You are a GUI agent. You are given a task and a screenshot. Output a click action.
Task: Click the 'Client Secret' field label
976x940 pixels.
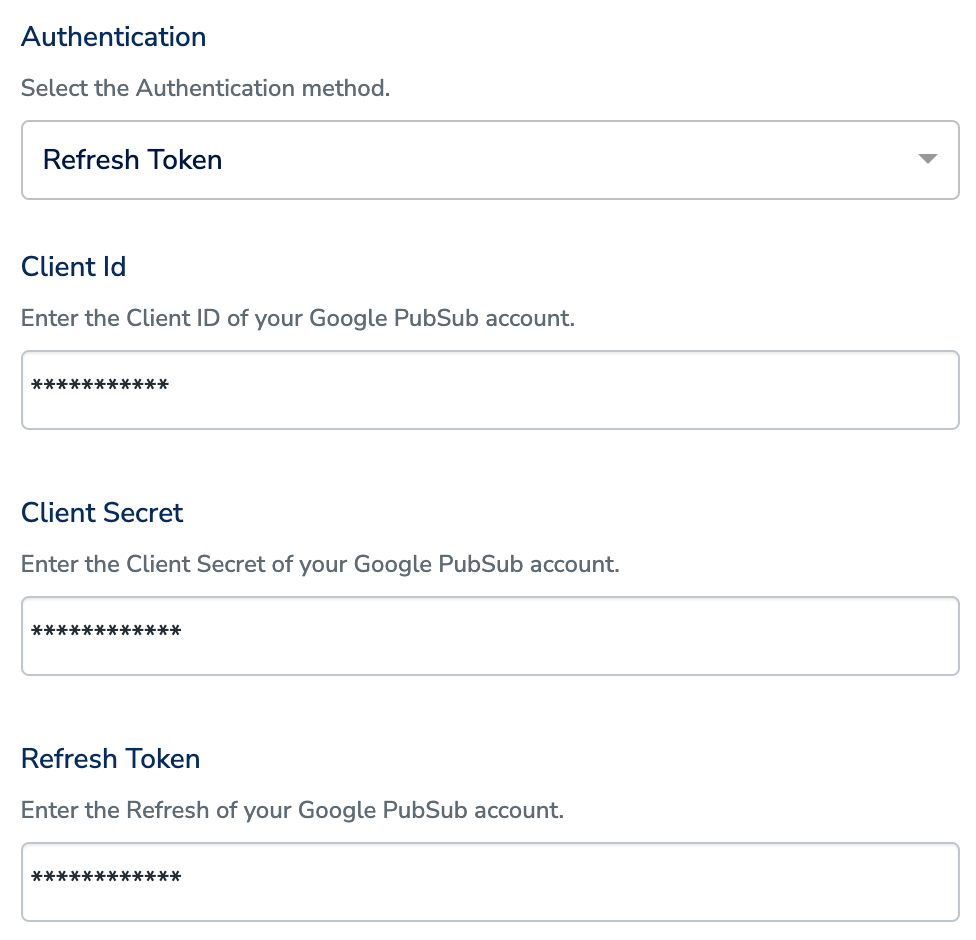102,513
